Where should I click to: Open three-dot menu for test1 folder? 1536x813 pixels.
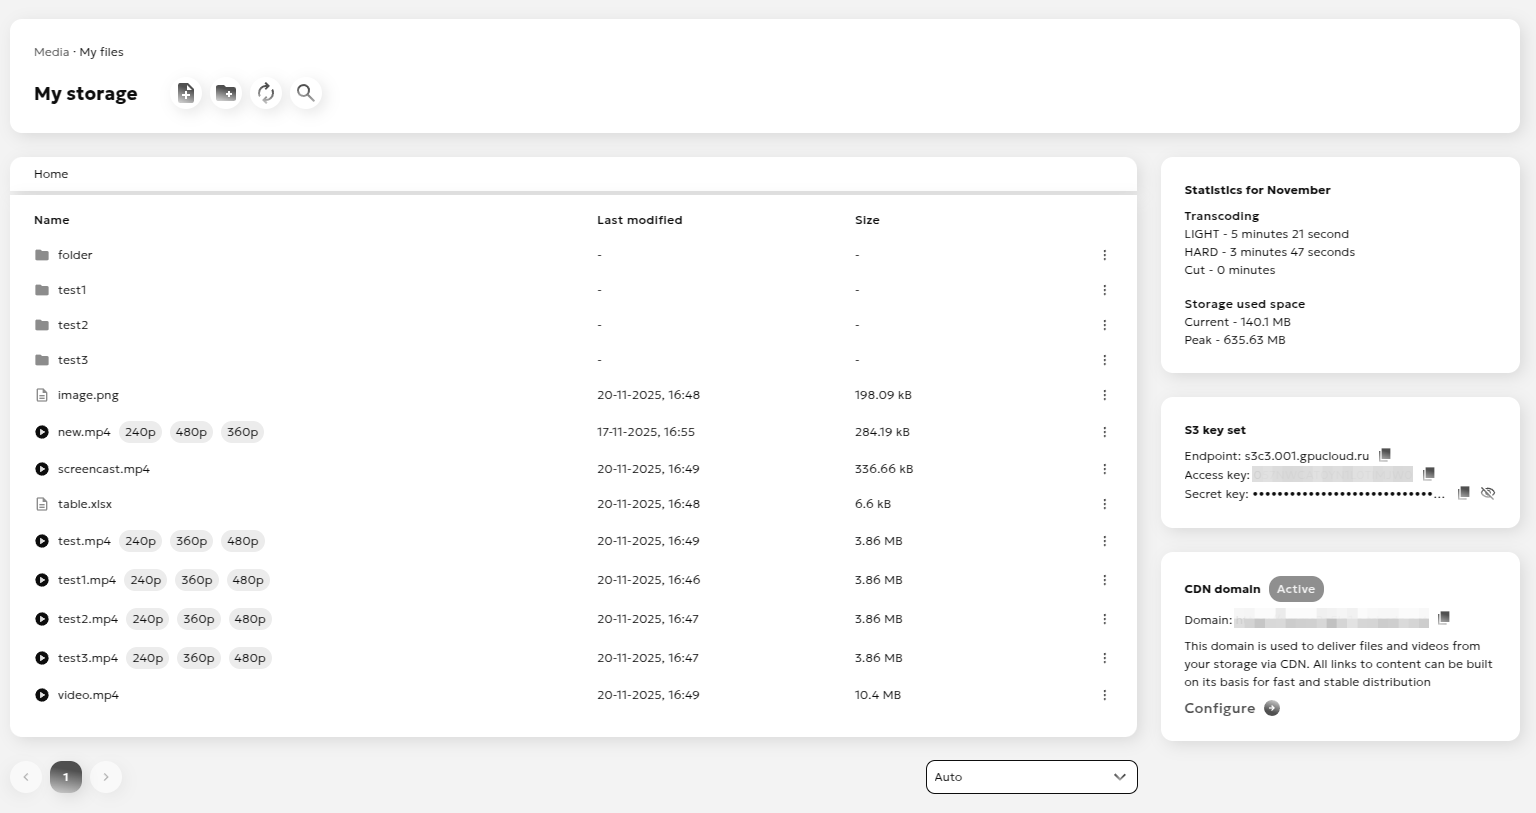[x=1104, y=290]
